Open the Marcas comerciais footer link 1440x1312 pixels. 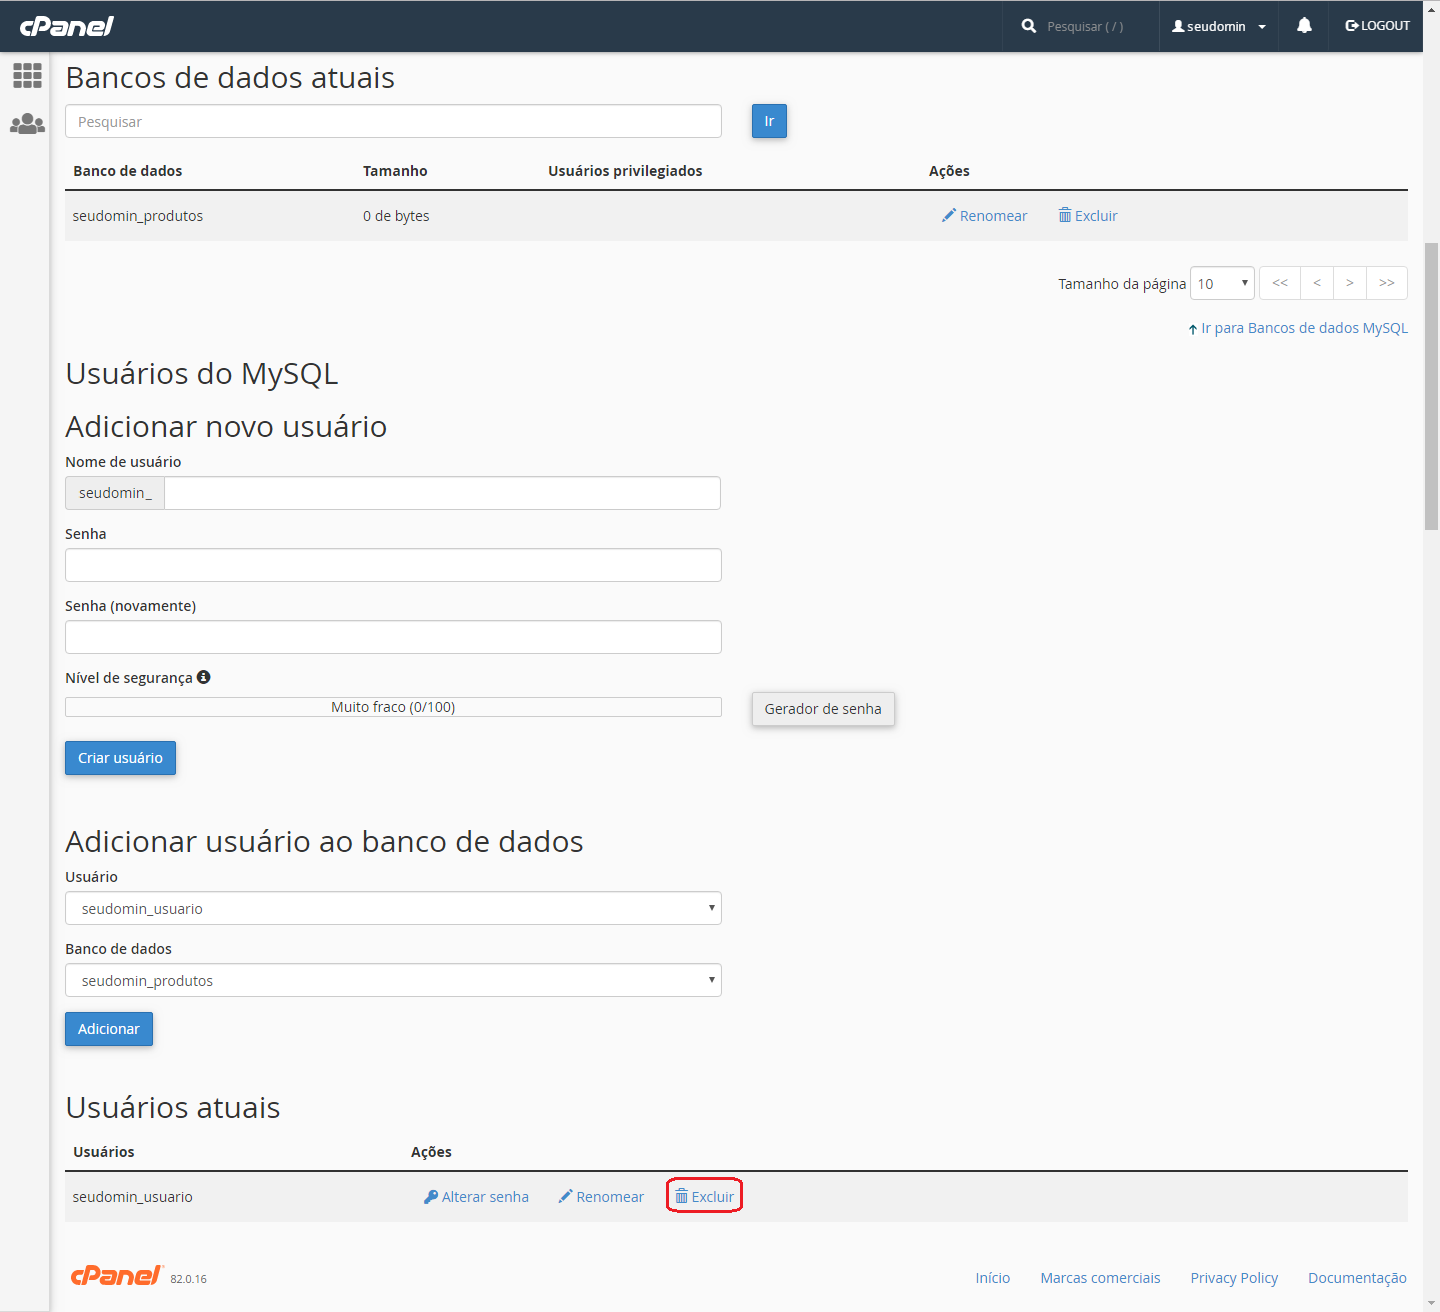1100,1278
